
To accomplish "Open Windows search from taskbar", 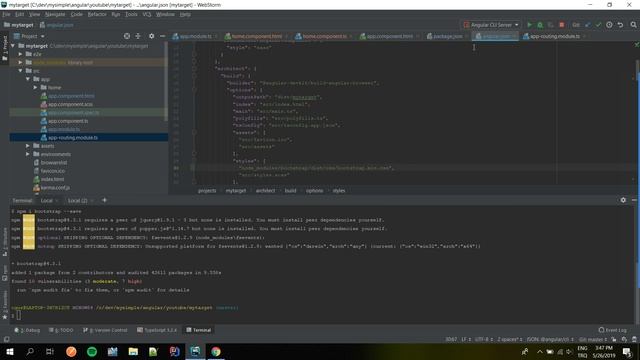I will (x=30, y=351).
